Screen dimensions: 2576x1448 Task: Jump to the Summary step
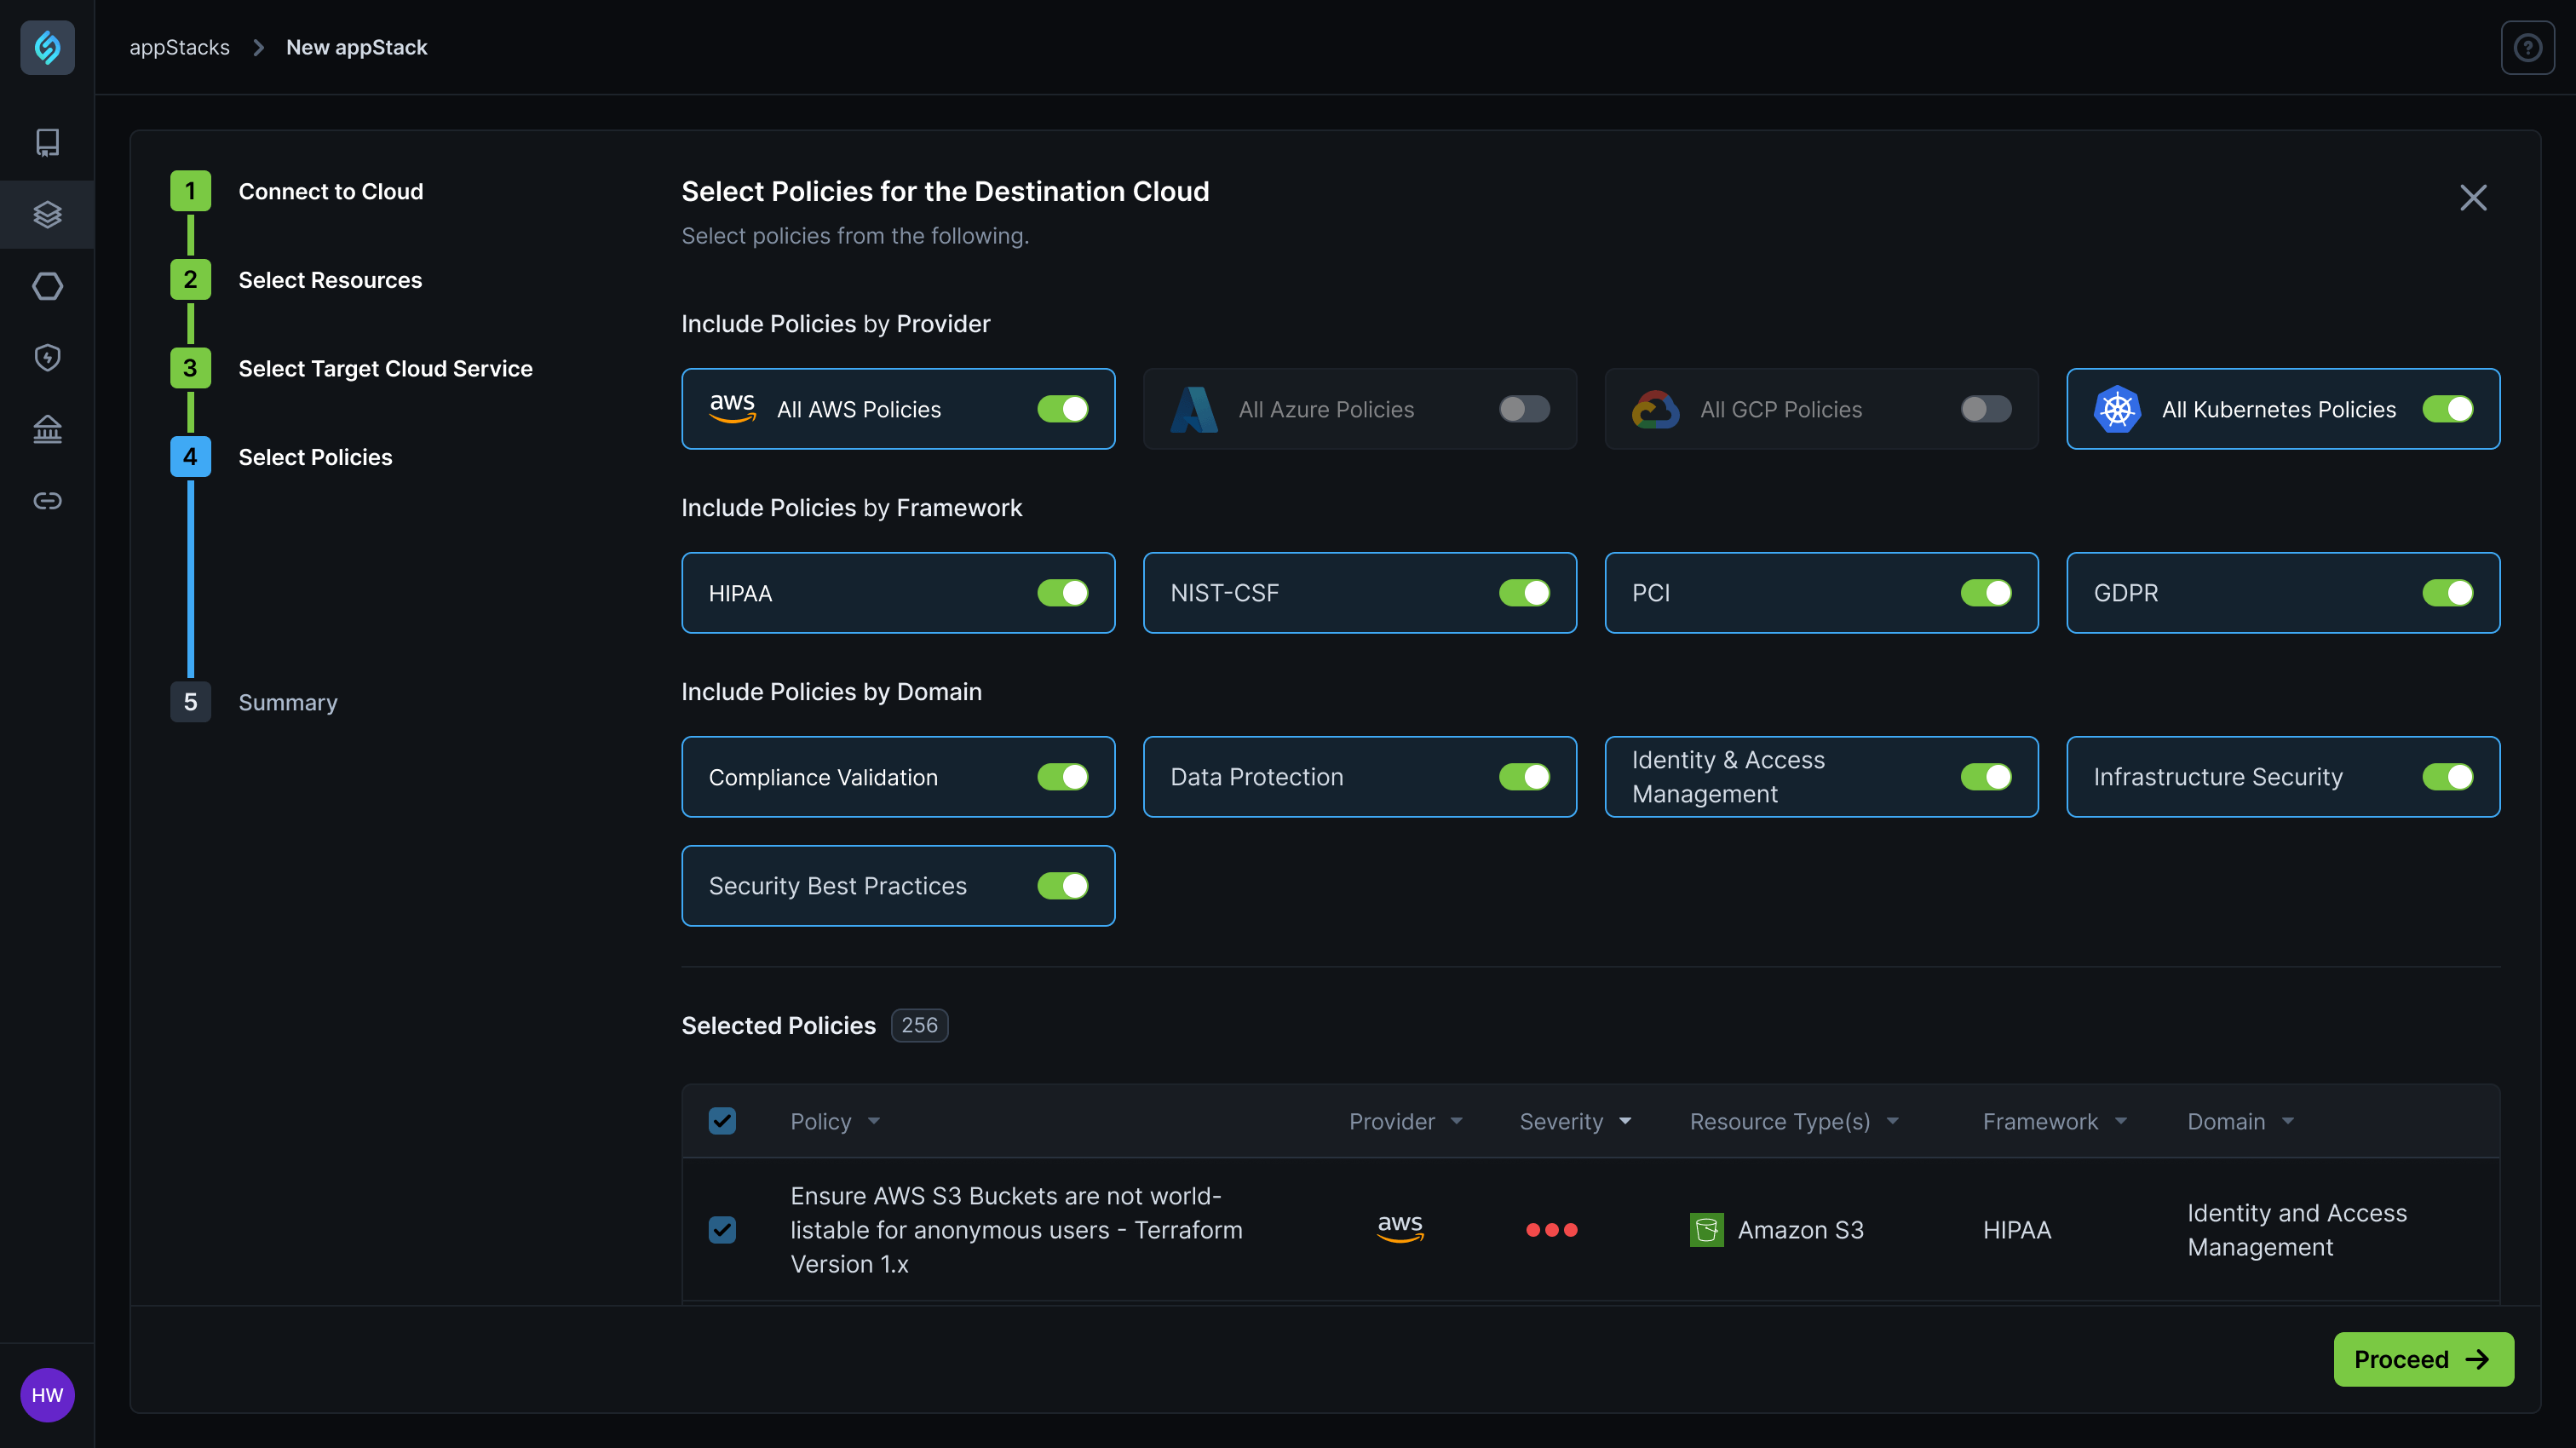click(287, 702)
